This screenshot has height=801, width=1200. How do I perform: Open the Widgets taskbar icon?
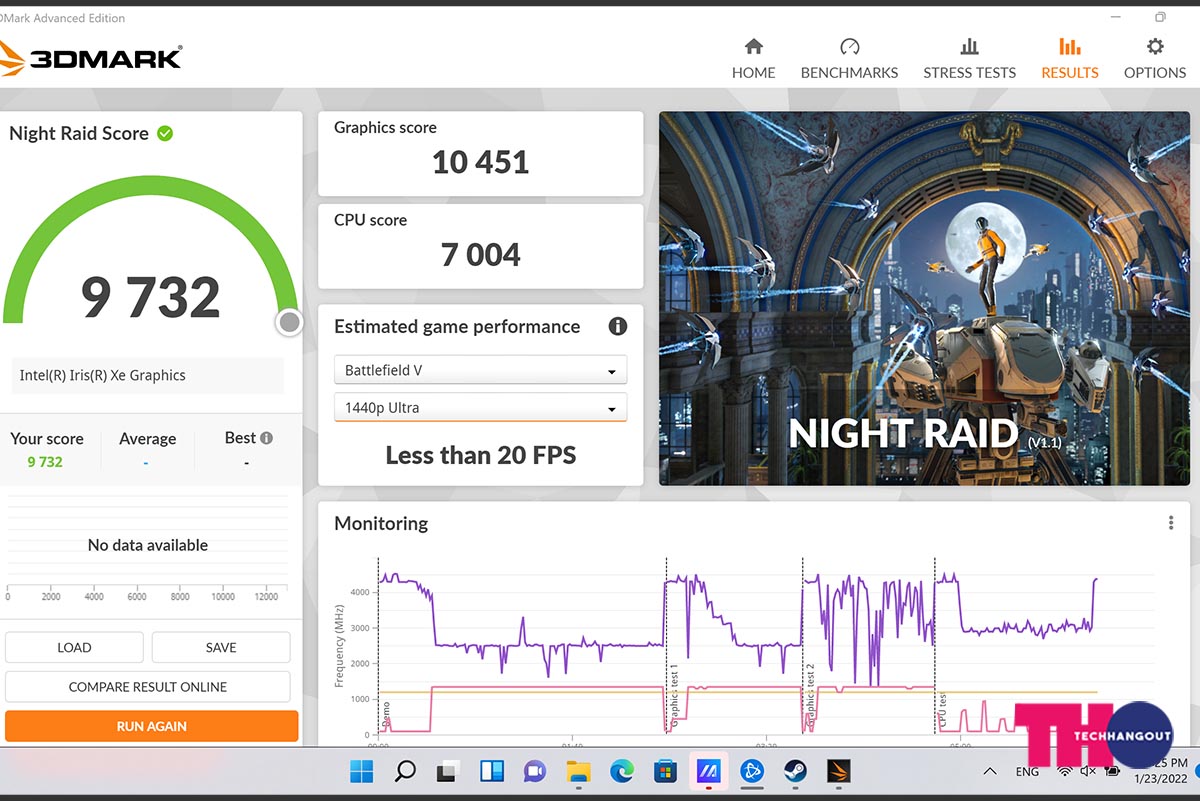point(492,771)
